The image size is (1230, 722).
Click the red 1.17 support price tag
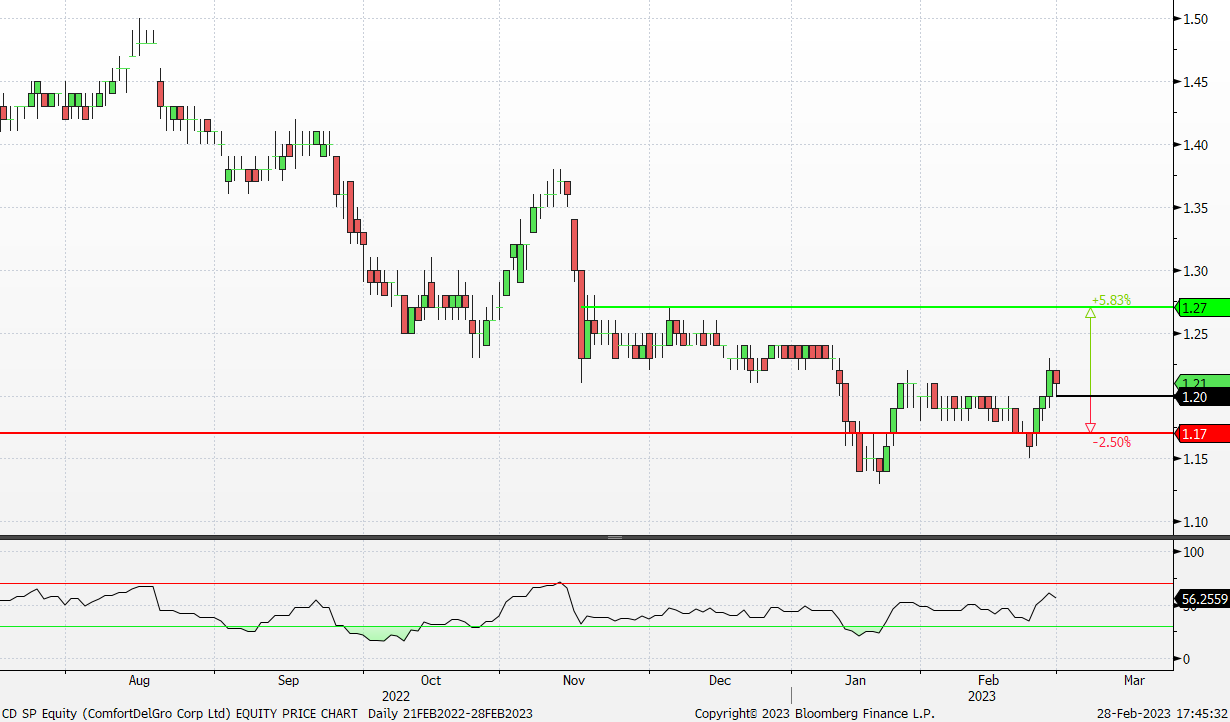click(1201, 433)
